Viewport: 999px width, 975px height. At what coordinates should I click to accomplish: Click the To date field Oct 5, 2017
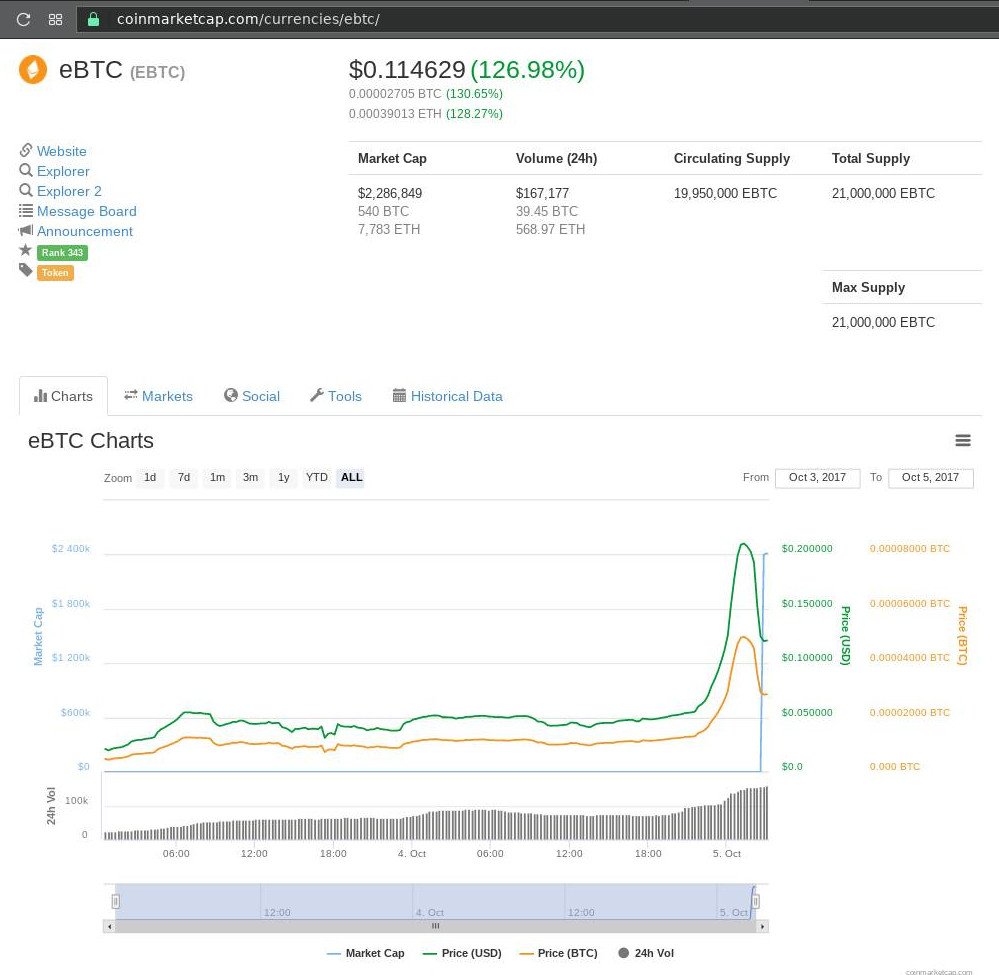coord(930,477)
